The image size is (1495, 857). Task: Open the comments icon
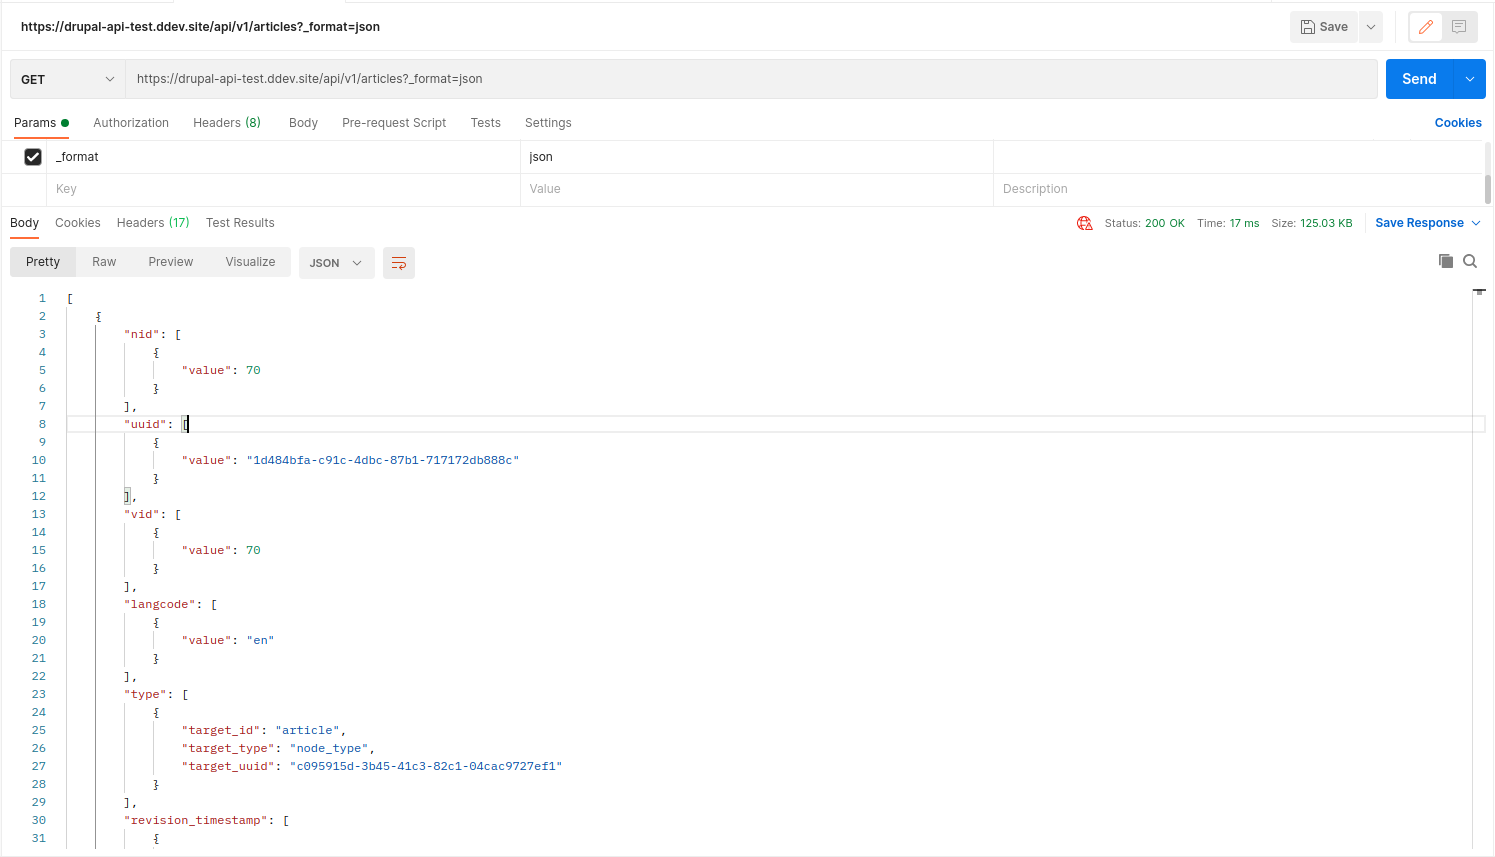[x=1459, y=27]
